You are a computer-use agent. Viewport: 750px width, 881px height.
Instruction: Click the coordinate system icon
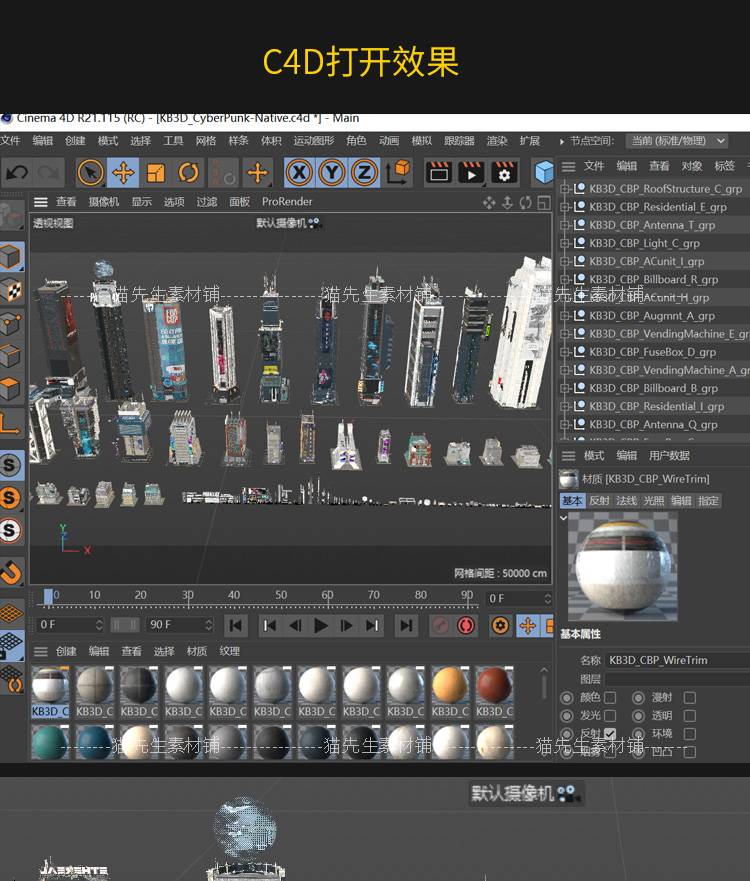(x=398, y=172)
